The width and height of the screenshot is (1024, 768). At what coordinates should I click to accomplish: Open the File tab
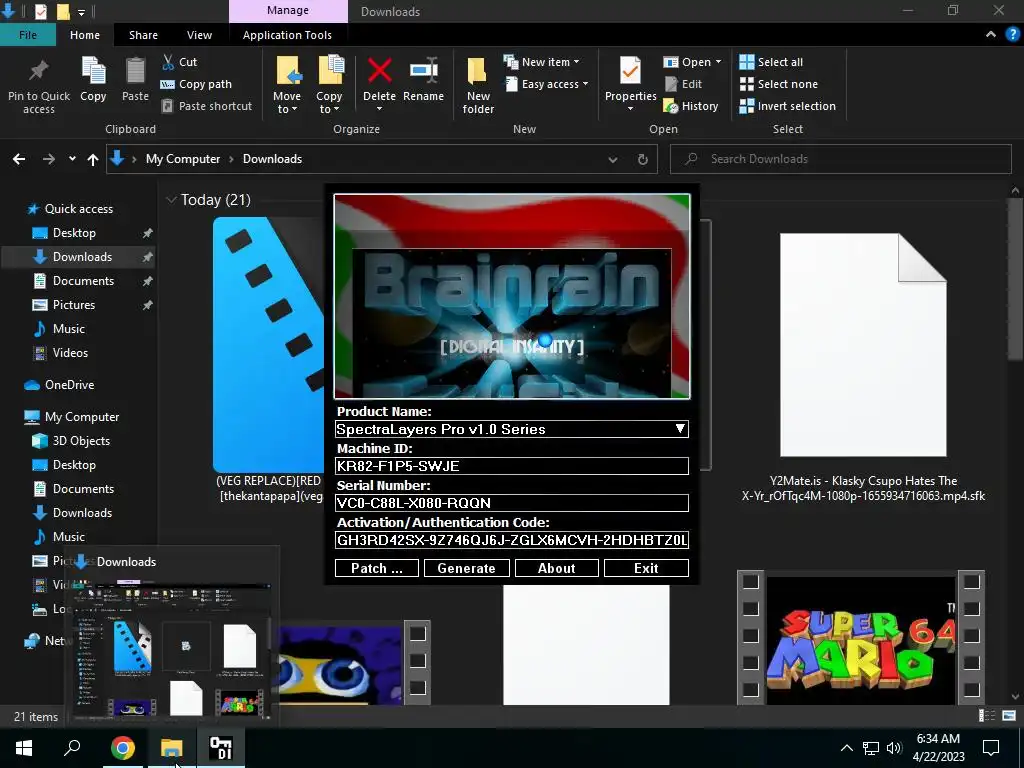(28, 35)
